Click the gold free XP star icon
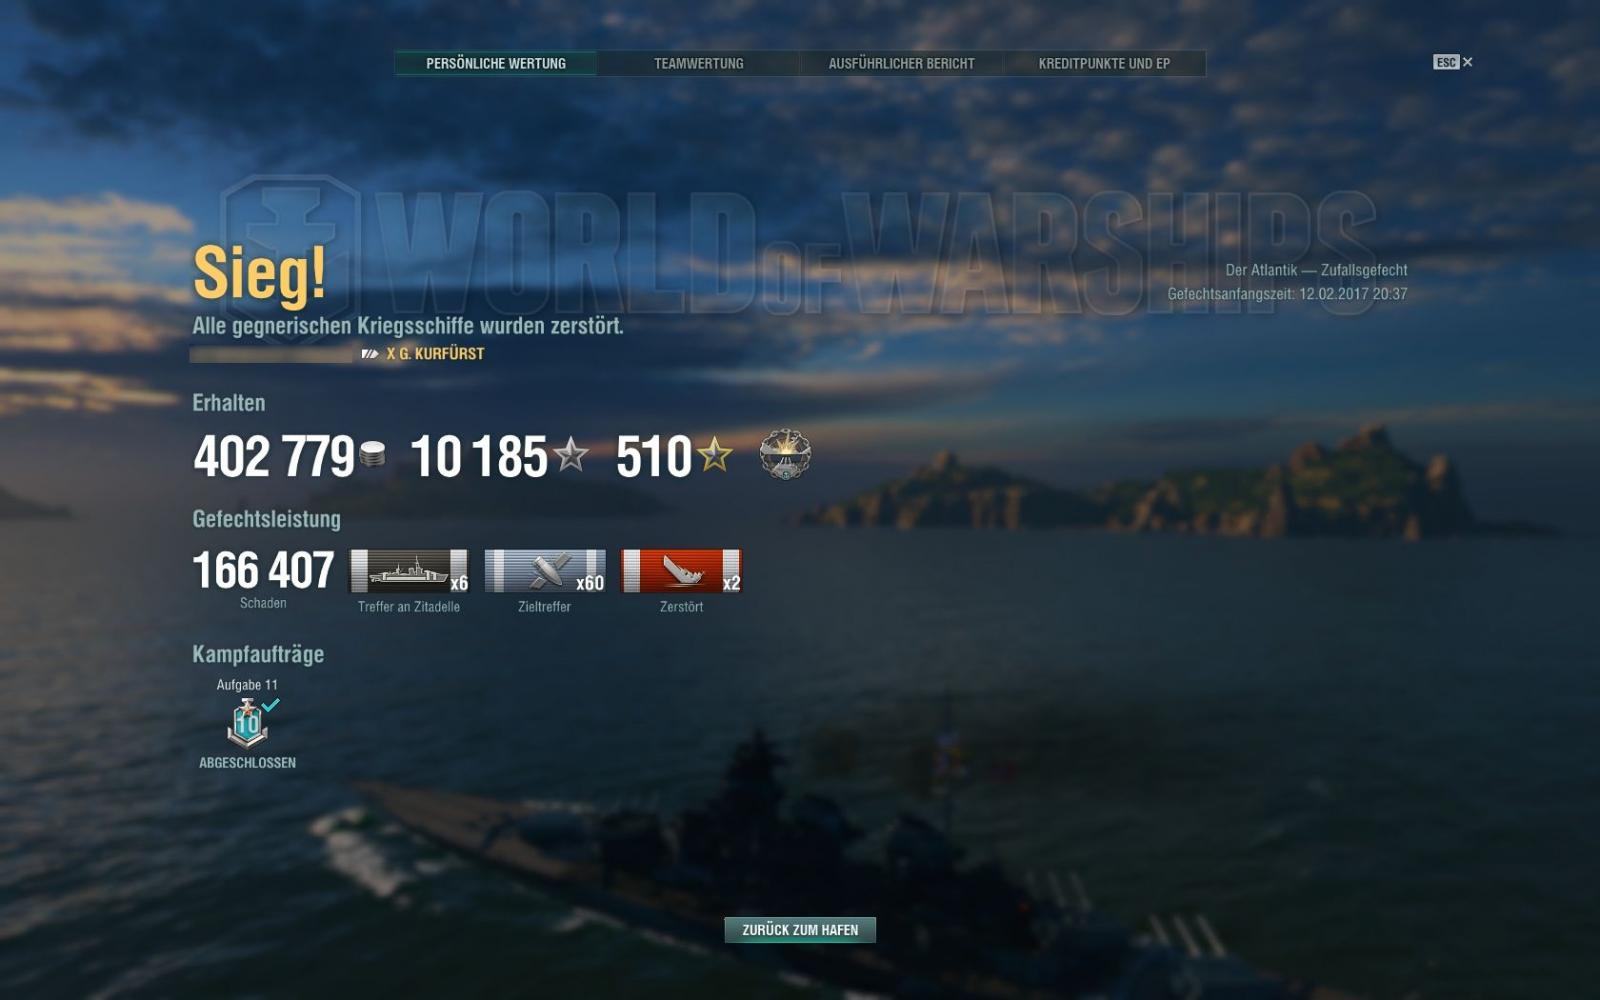This screenshot has width=1600, height=1000. pos(714,455)
